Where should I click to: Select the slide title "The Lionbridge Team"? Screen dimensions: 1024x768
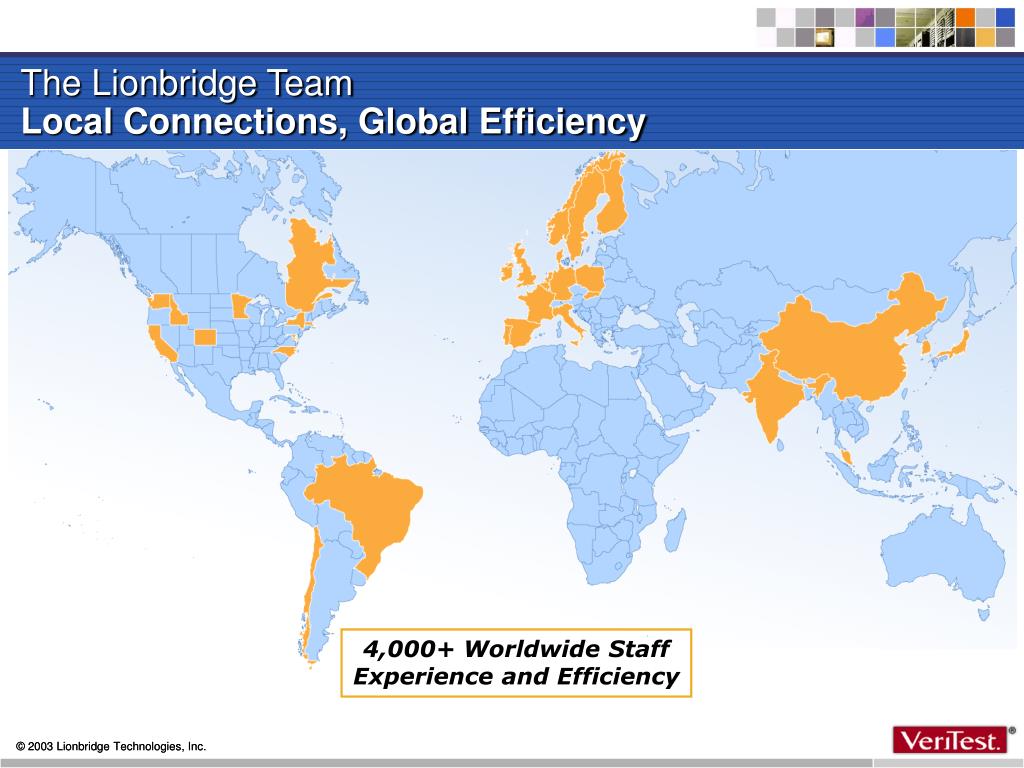click(187, 84)
